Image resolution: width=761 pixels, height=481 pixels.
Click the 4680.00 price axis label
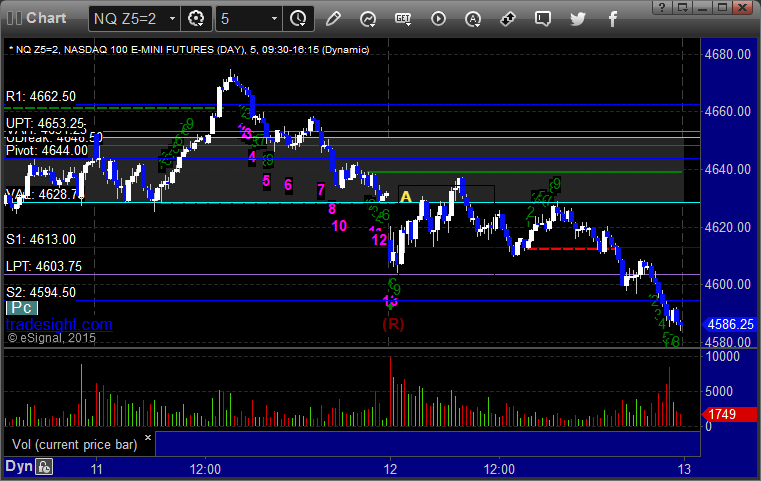coord(728,54)
